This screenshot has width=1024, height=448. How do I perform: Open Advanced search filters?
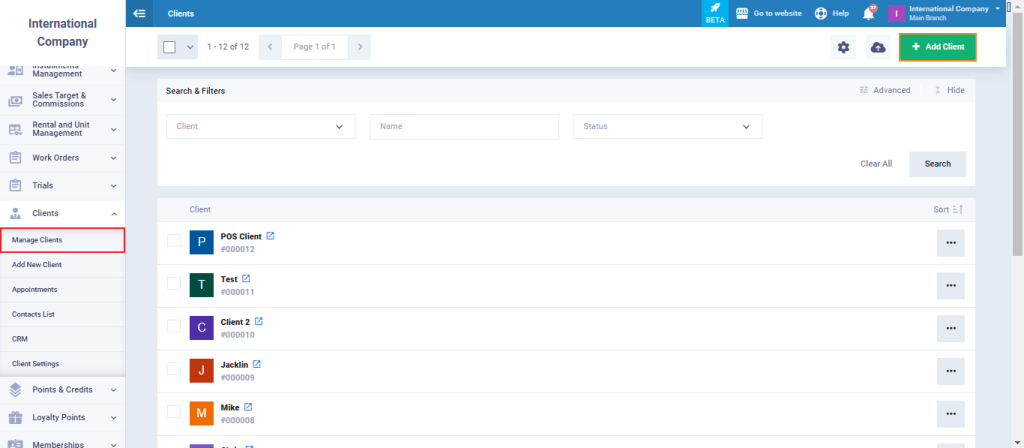pyautogui.click(x=885, y=90)
